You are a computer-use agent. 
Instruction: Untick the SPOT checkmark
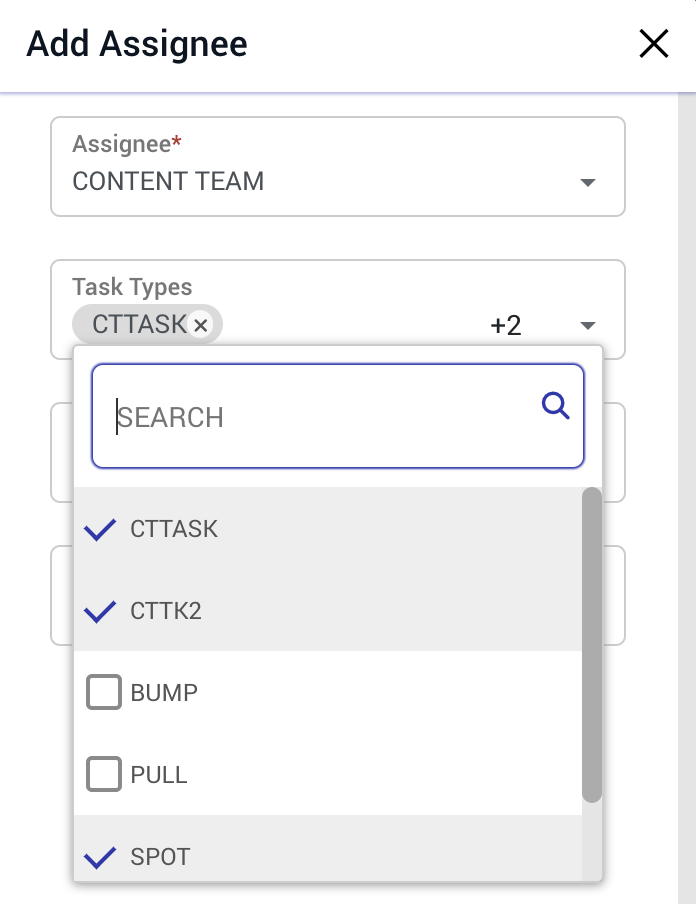(x=101, y=857)
